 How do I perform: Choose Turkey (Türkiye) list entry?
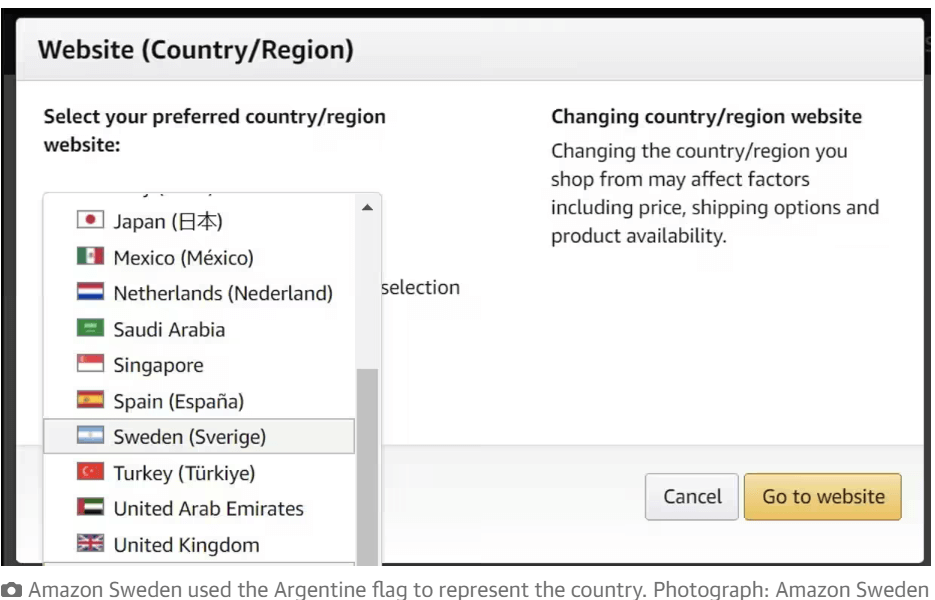point(184,472)
